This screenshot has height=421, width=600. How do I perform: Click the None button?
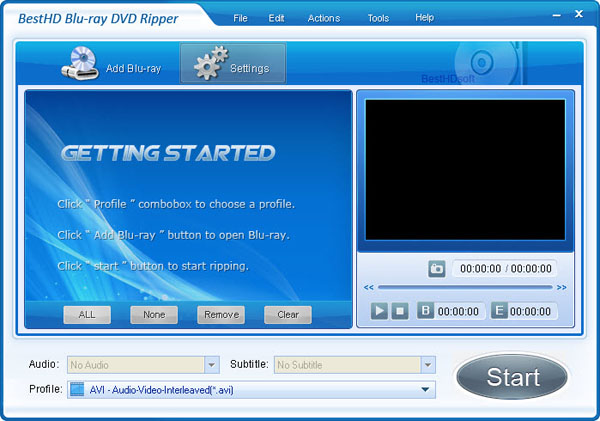click(154, 315)
